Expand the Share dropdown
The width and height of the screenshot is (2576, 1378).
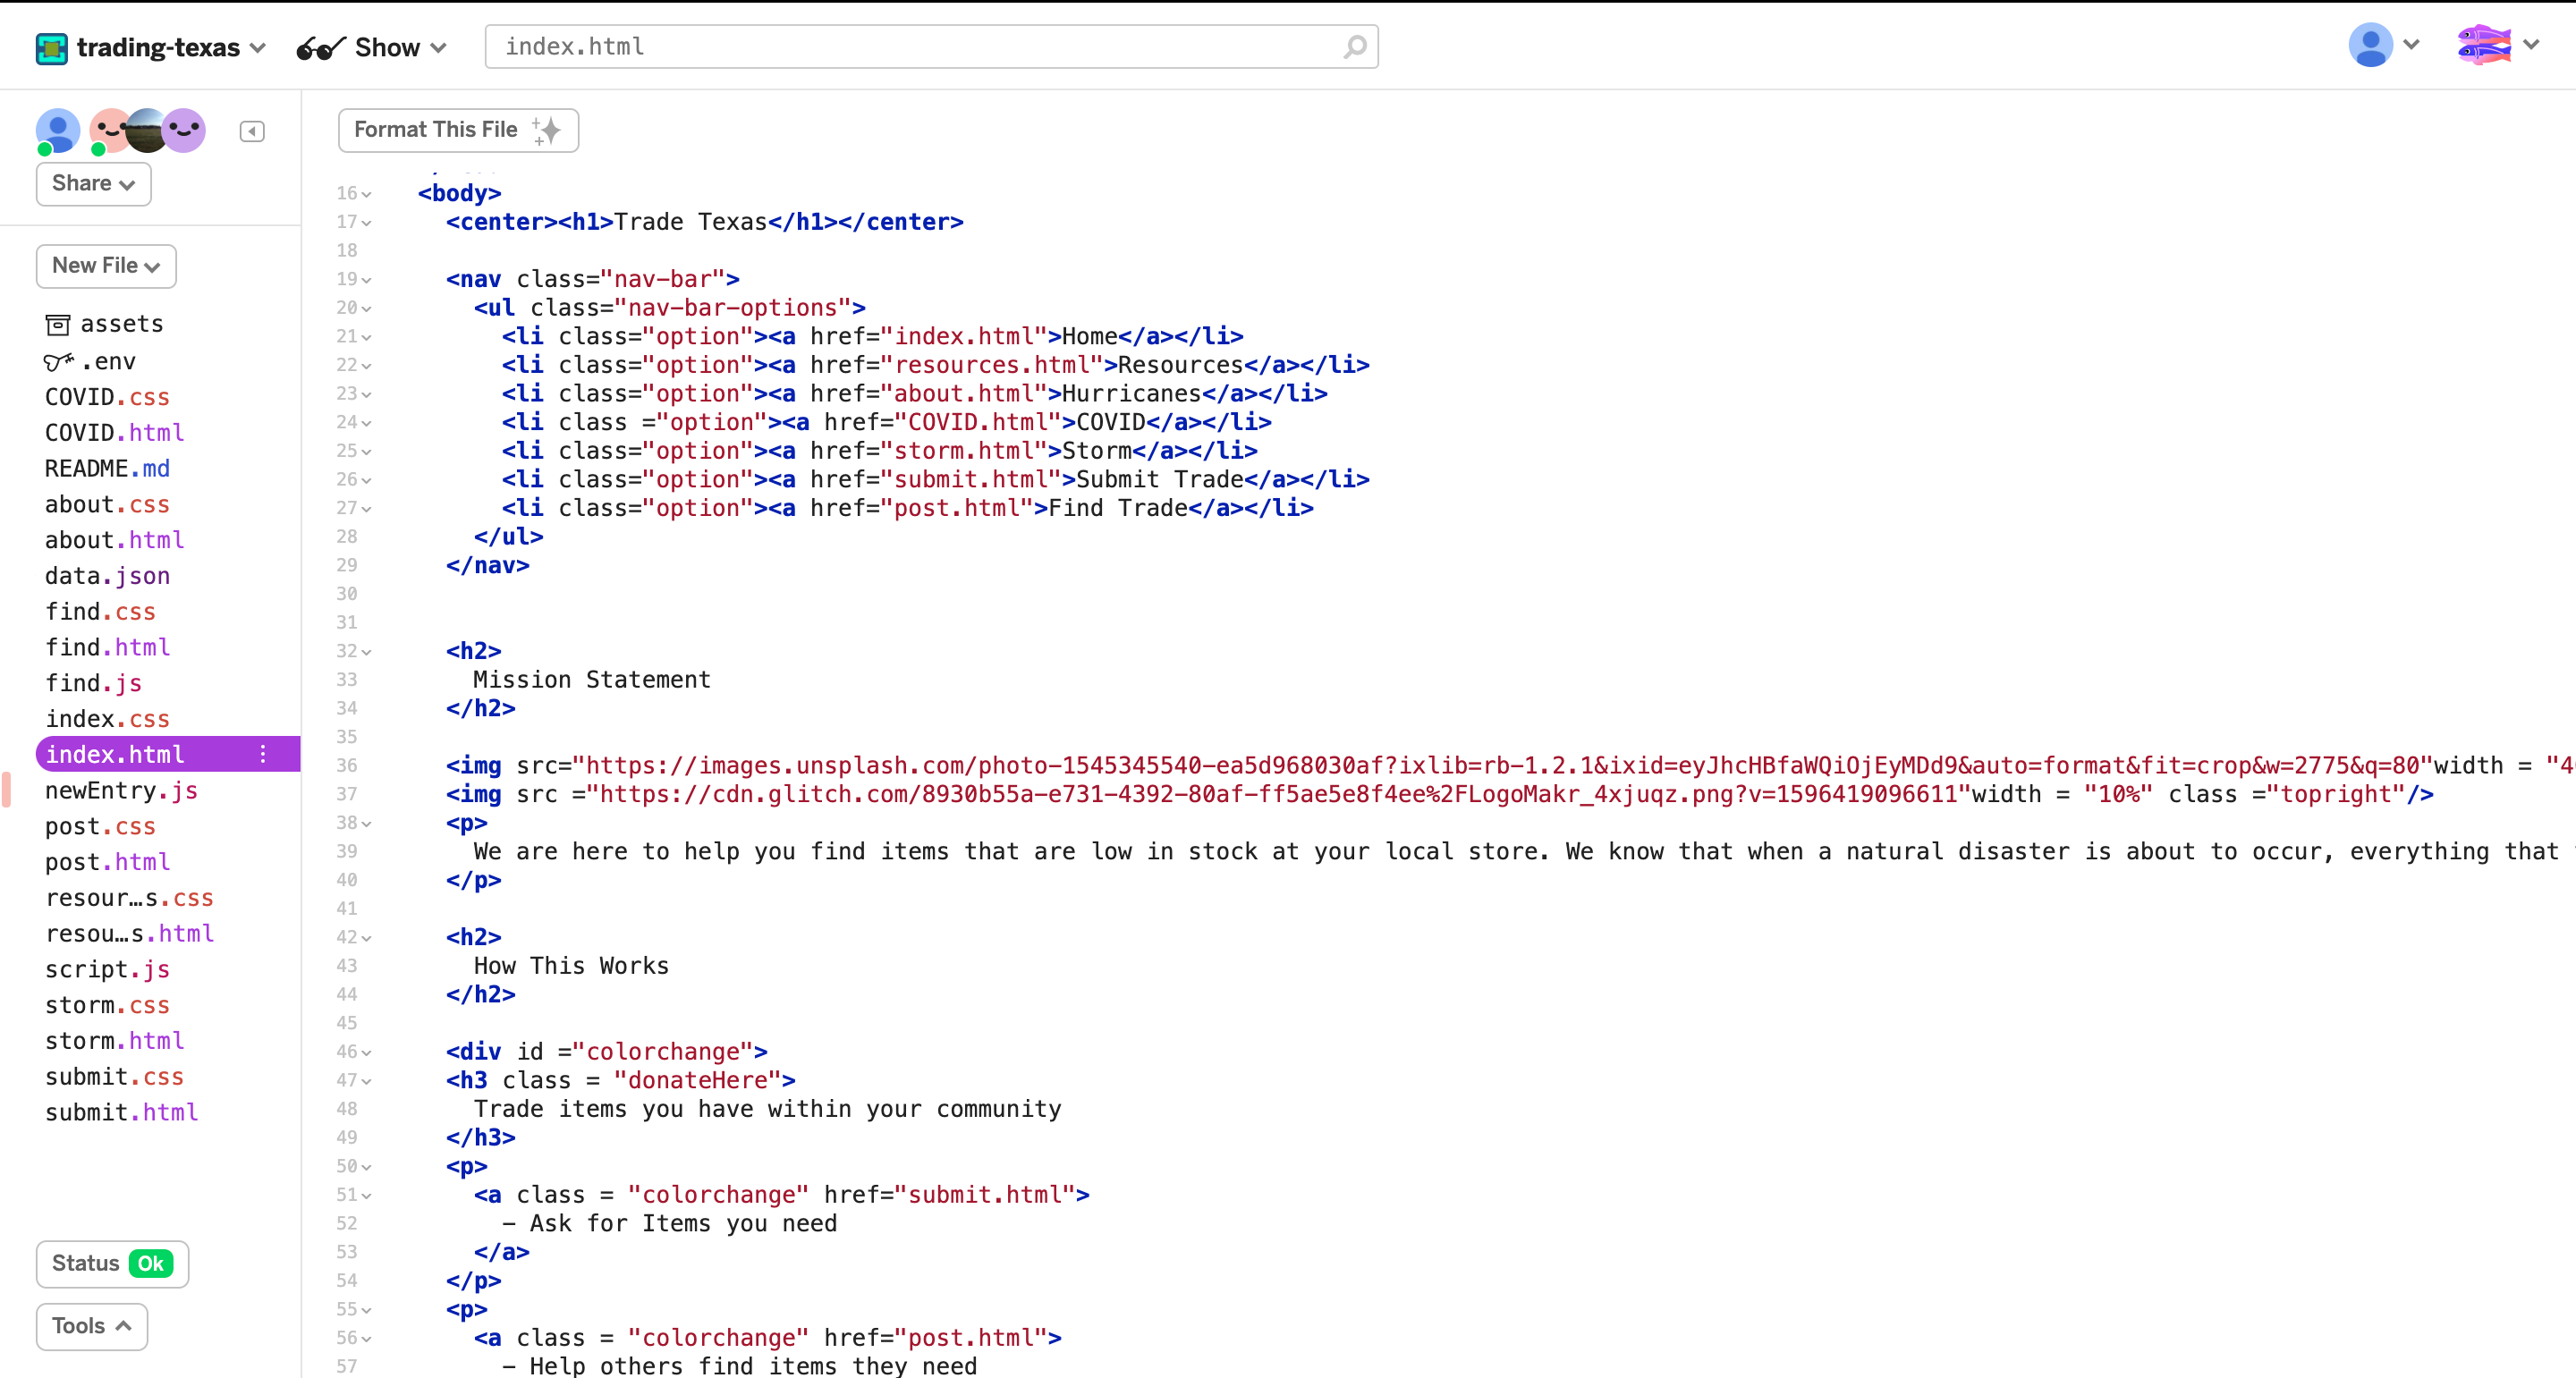click(x=93, y=184)
